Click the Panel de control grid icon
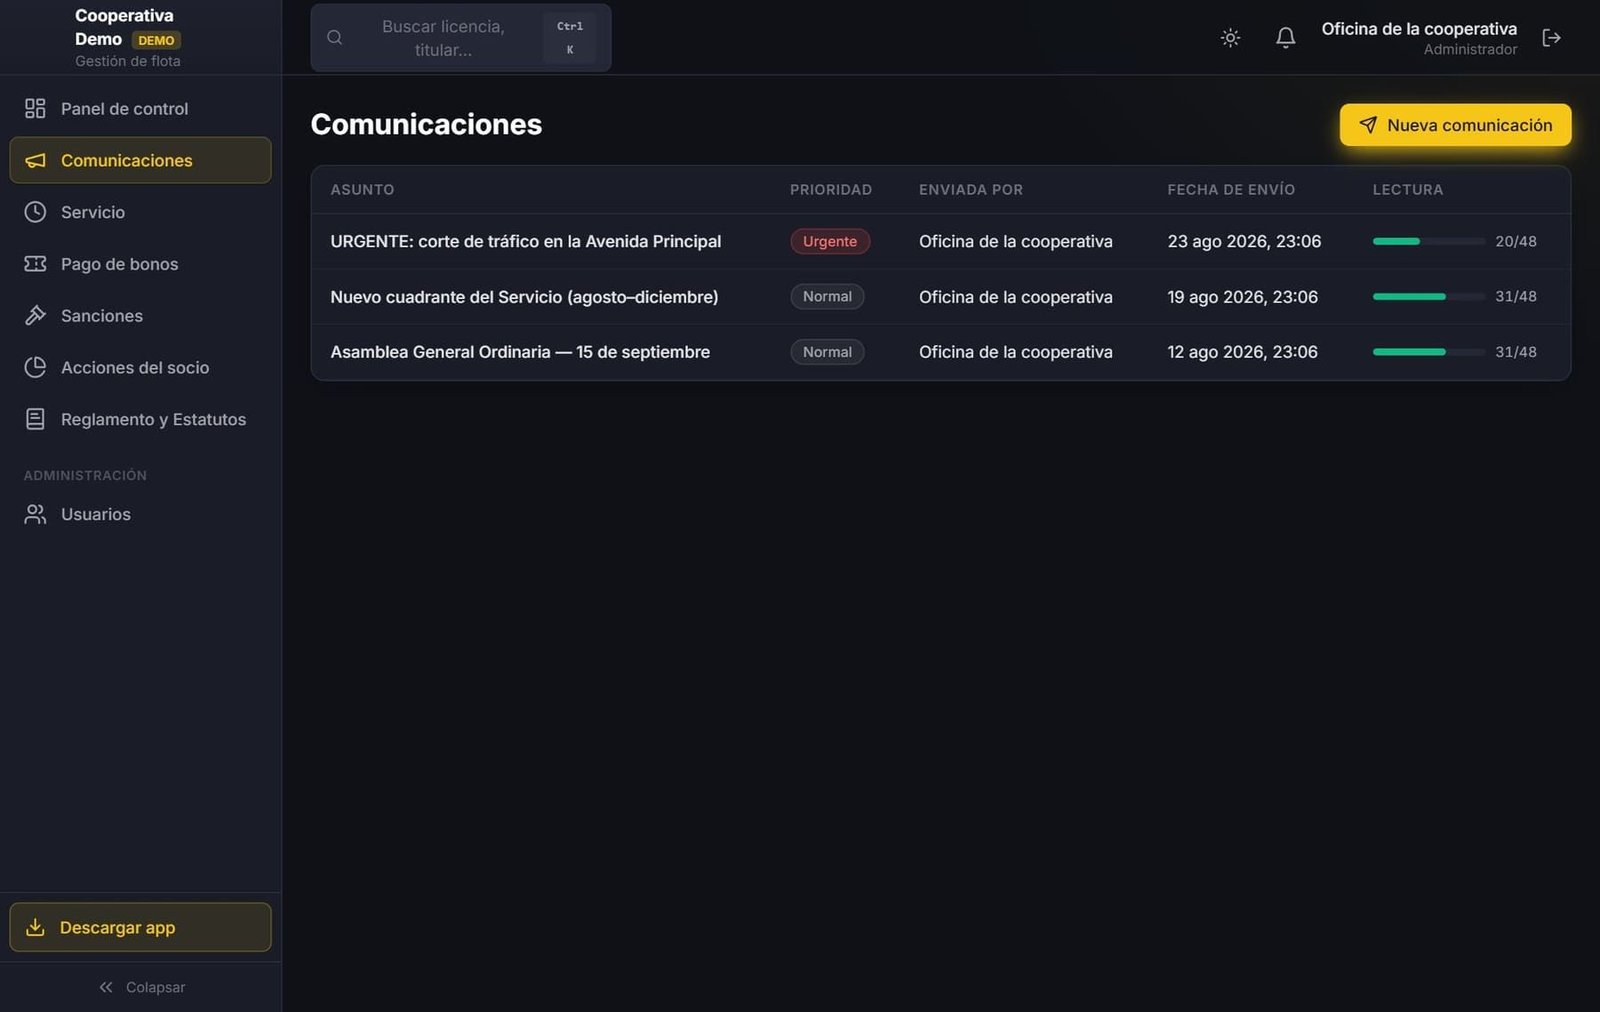Viewport: 1600px width, 1012px height. (35, 108)
